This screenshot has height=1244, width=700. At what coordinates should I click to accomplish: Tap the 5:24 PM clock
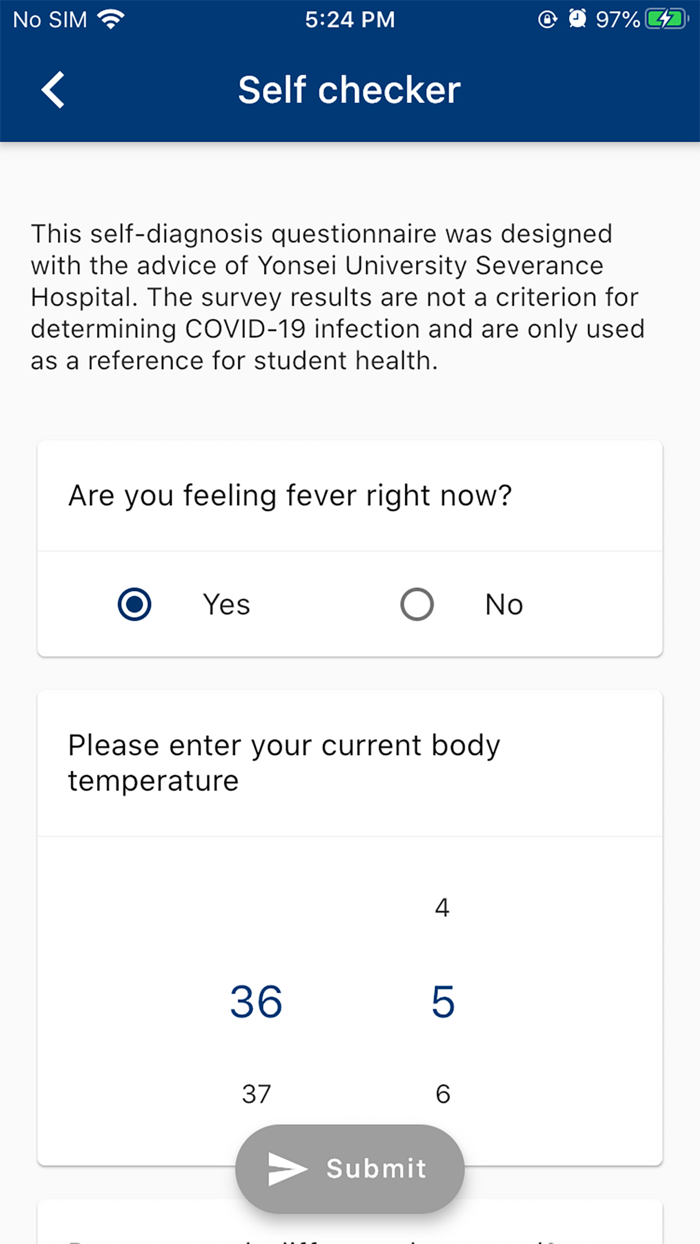click(x=350, y=19)
